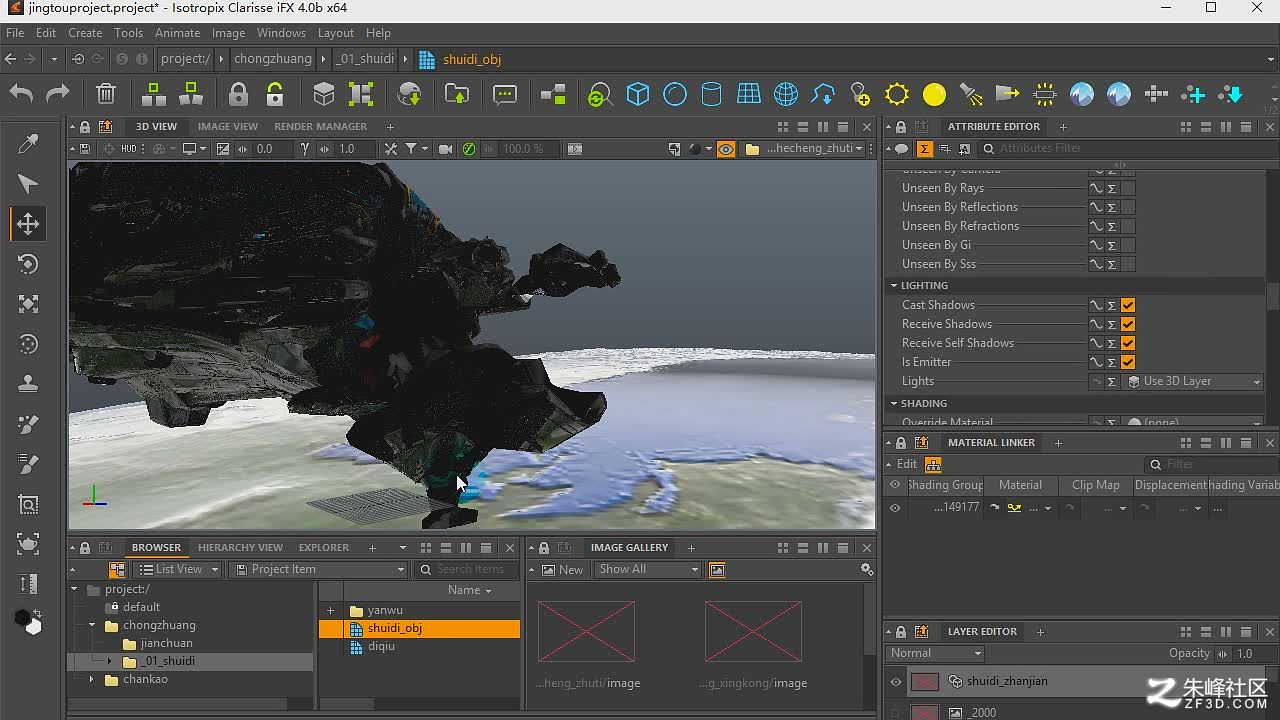
Task: Collapse the LIGHTING section
Action: click(894, 285)
